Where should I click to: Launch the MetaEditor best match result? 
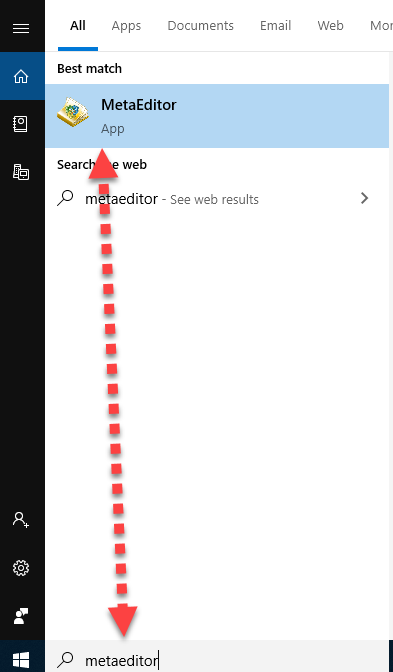(x=217, y=116)
